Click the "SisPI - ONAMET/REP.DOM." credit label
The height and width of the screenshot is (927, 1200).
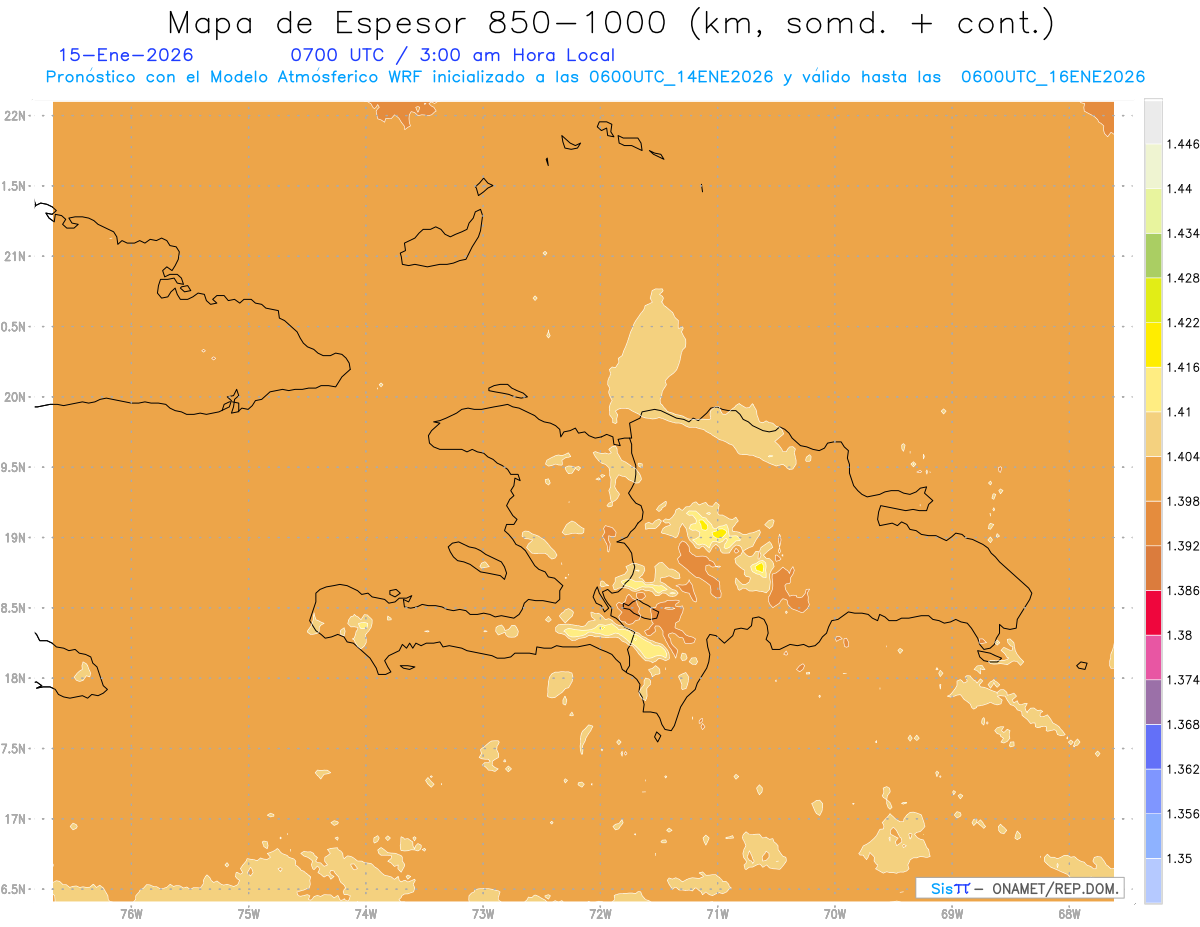1020,888
